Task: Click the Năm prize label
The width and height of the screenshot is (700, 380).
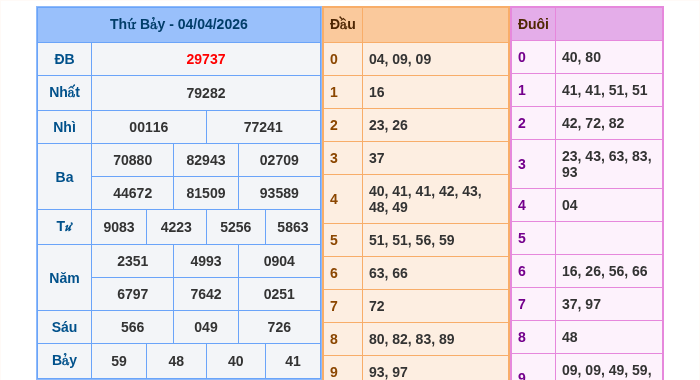Action: (64, 278)
